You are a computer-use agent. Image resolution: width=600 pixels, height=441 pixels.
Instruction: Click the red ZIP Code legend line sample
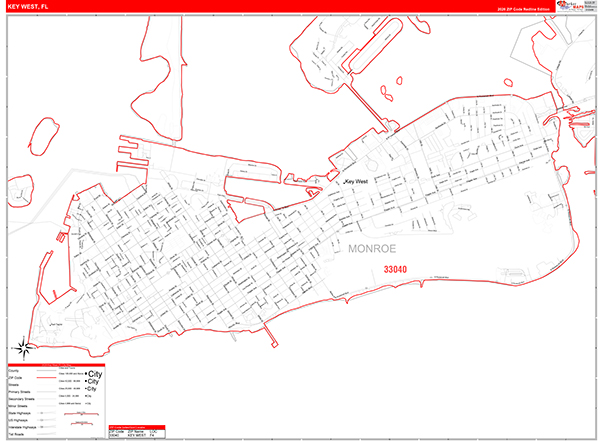click(46, 378)
